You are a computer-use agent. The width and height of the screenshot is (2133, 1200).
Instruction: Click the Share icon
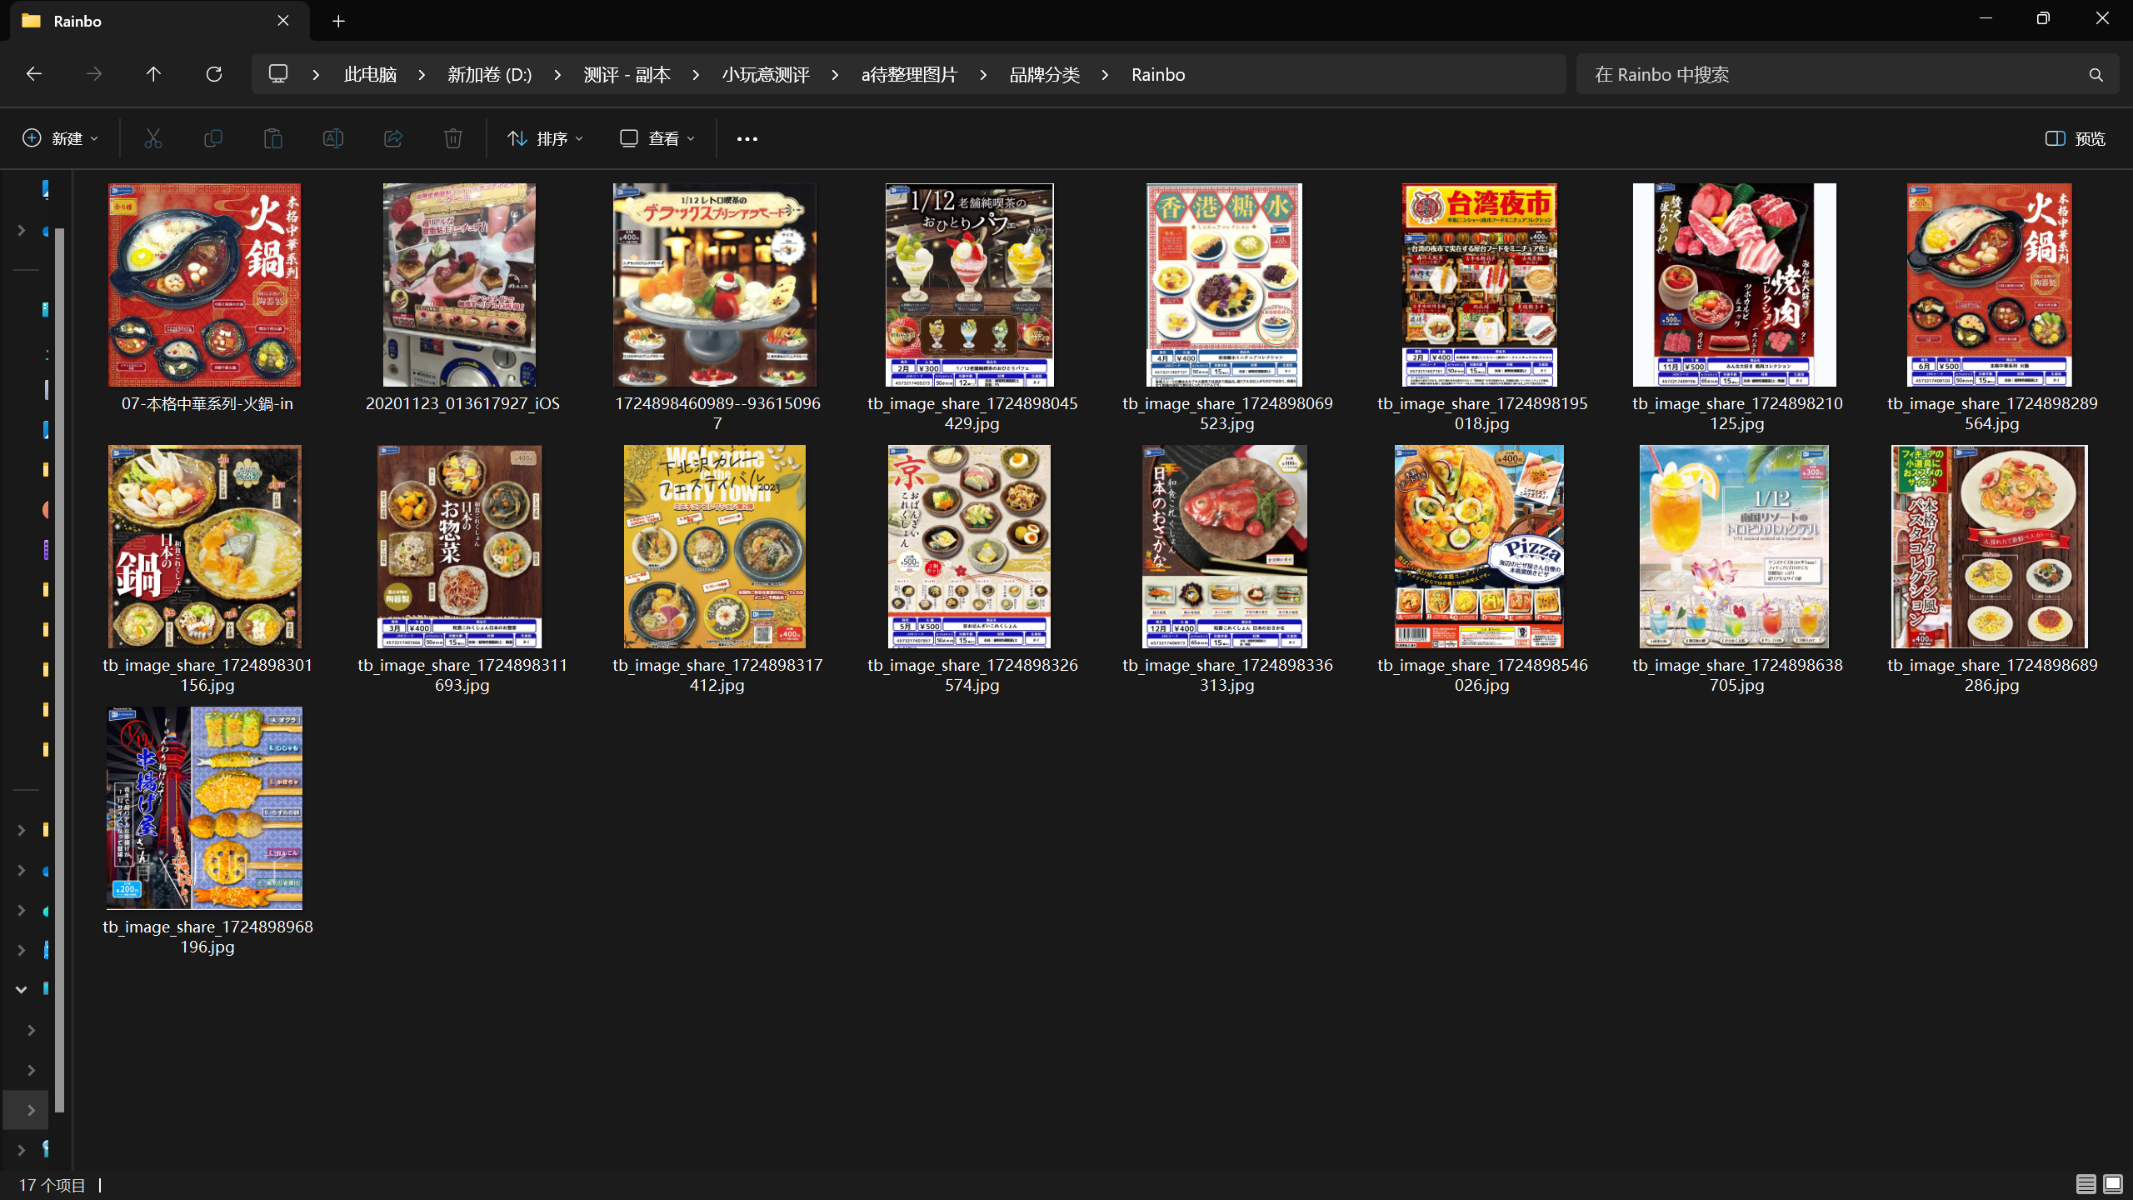pos(393,139)
